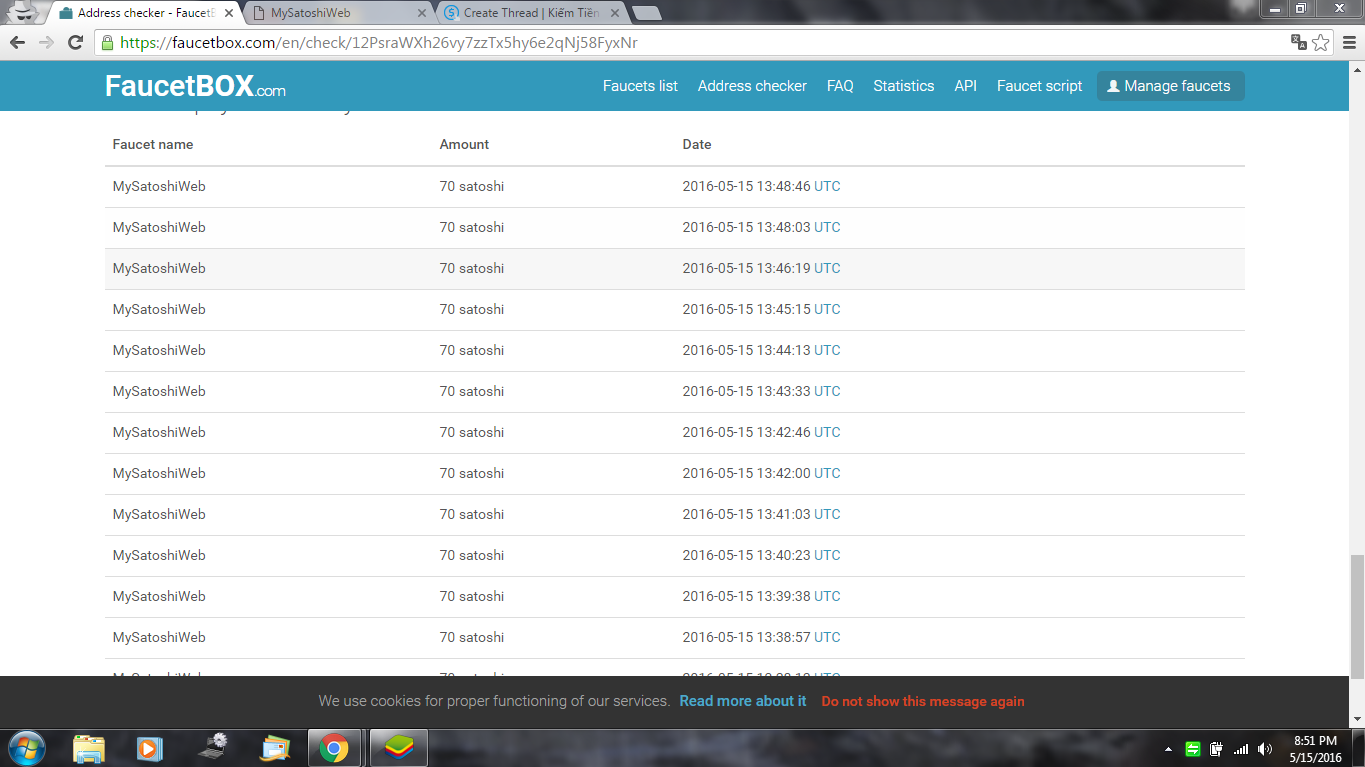The height and width of the screenshot is (767, 1365).
Task: Click the incognito spy icon
Action: point(24,12)
